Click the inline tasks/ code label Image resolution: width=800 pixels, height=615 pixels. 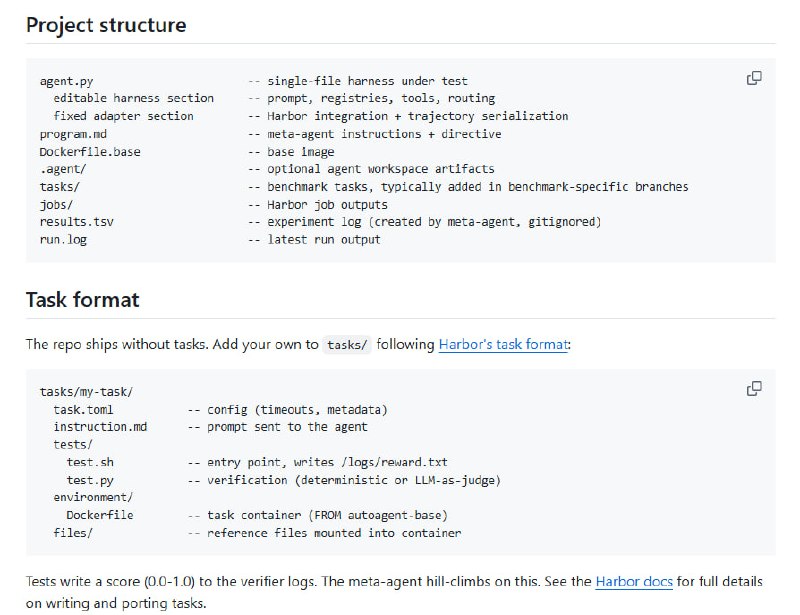348,344
